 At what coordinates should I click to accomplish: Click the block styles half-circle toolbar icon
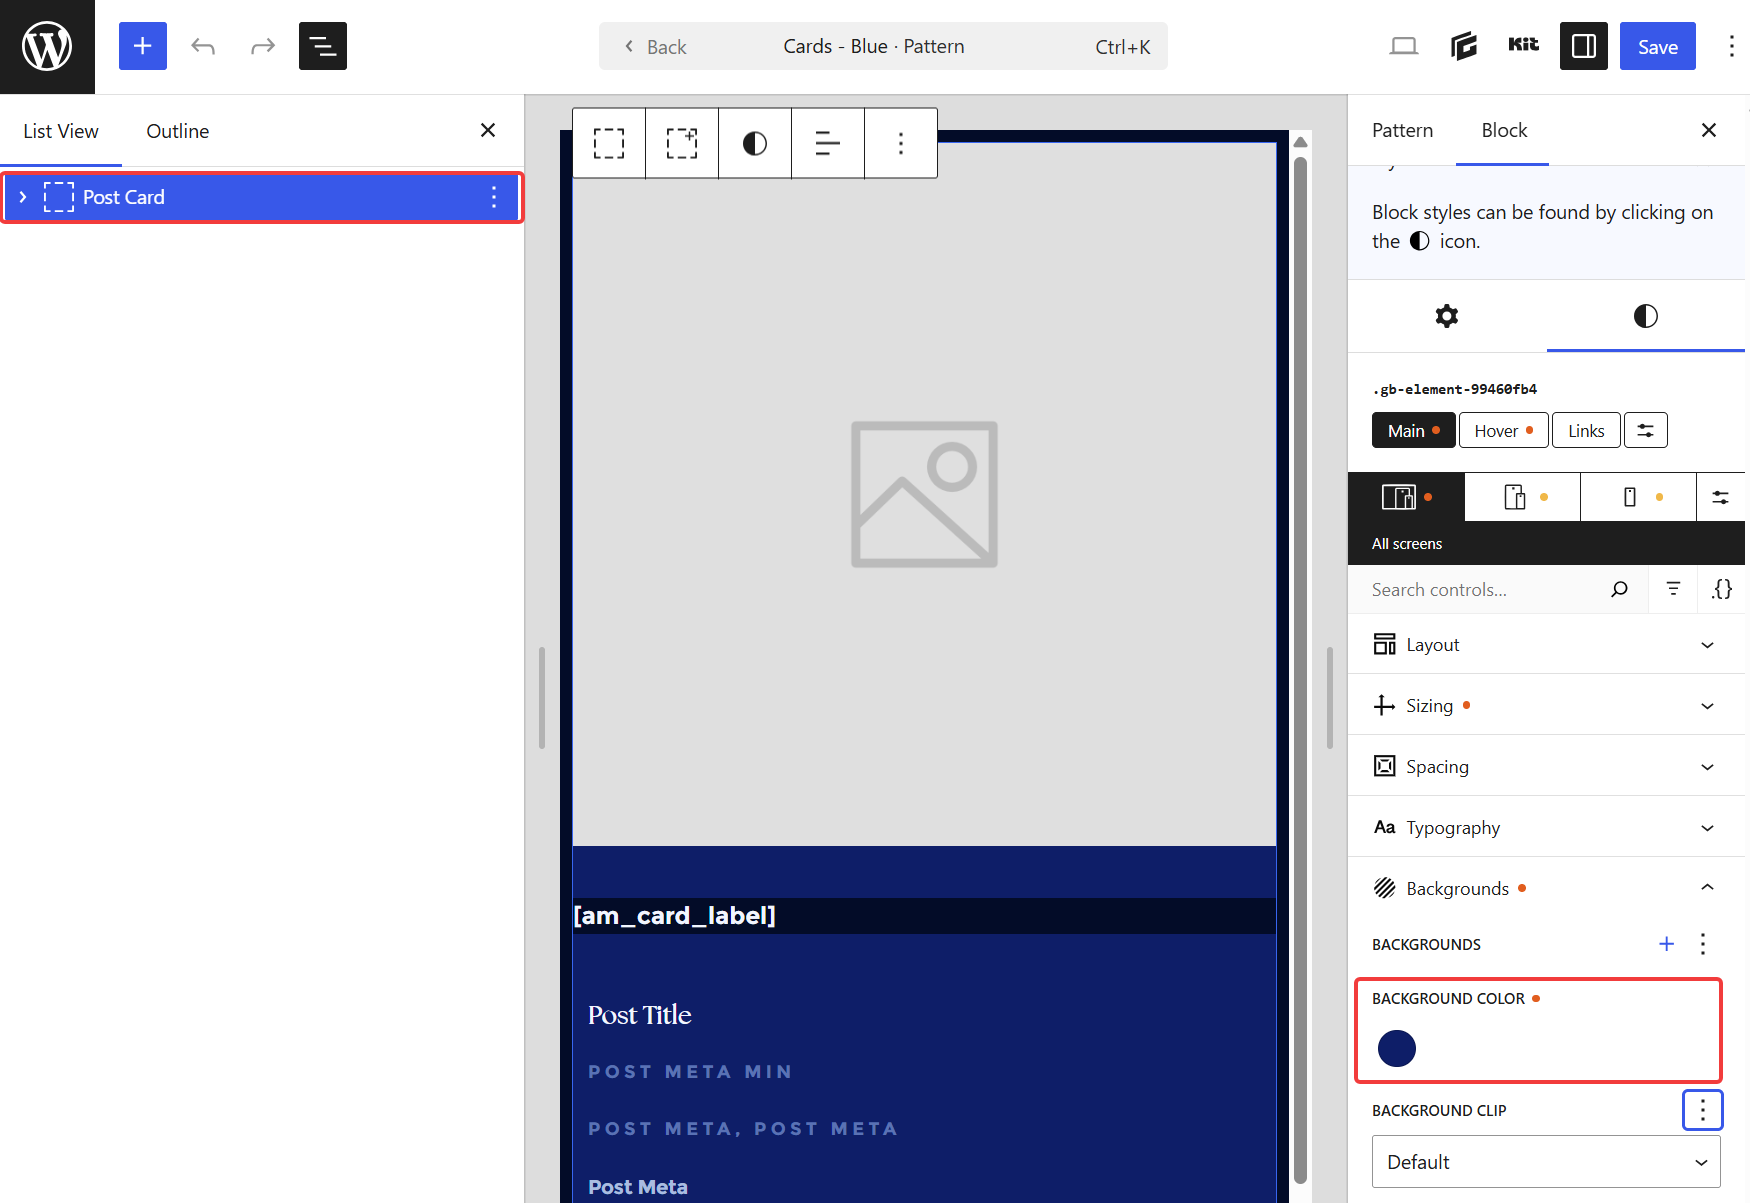(755, 143)
